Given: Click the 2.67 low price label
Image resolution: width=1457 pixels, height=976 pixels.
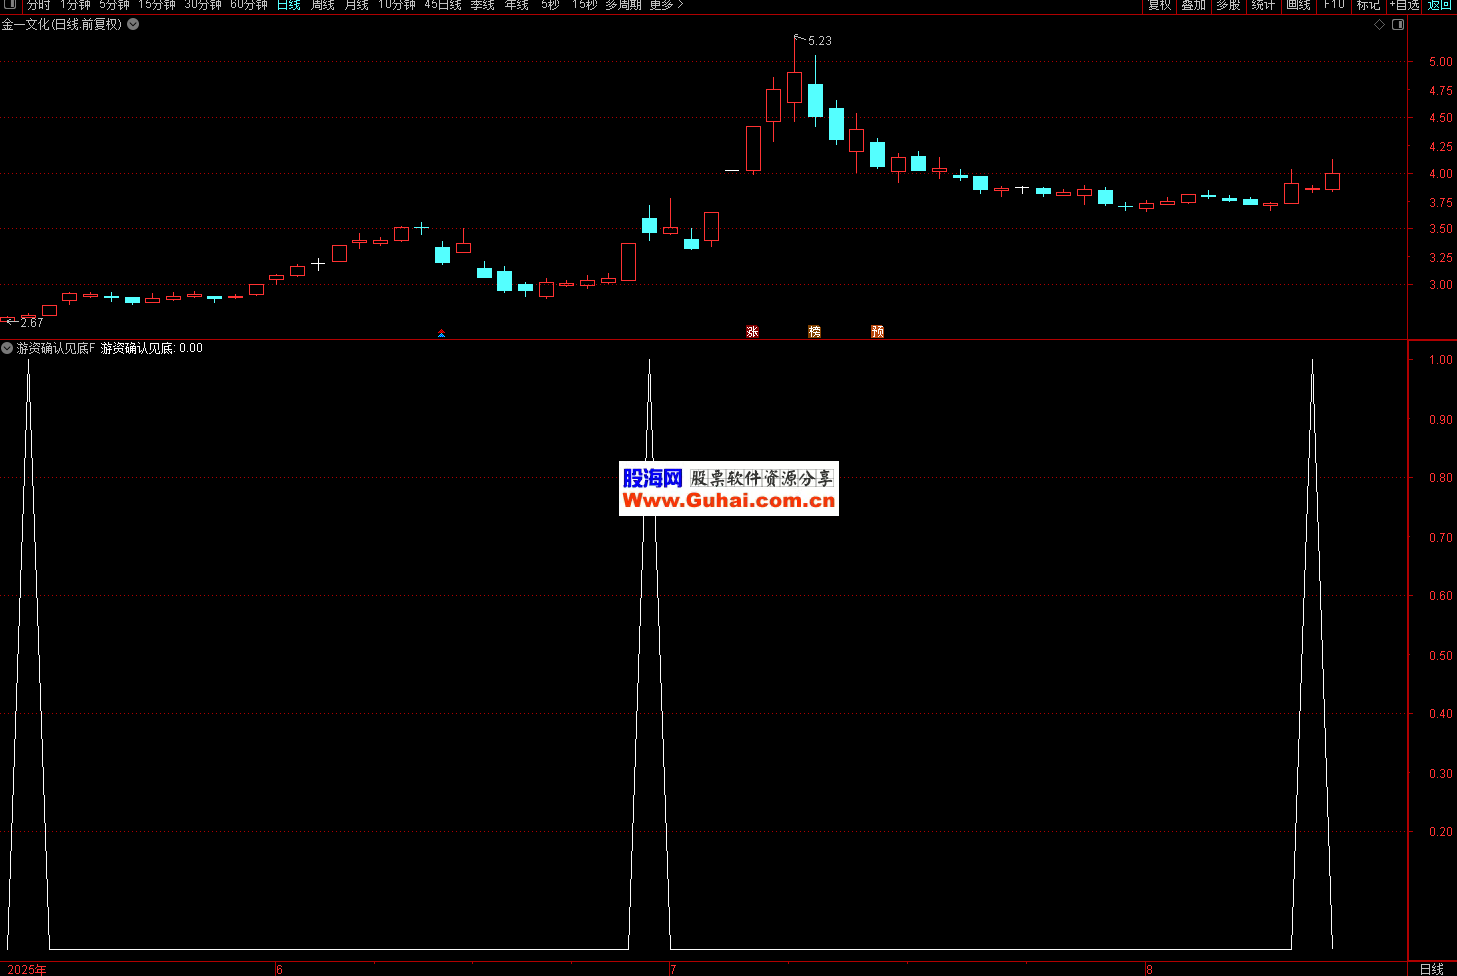Looking at the screenshot, I should click(31, 323).
